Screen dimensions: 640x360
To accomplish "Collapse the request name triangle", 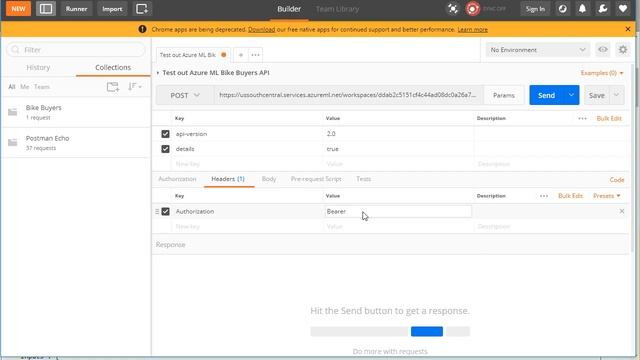I will point(158,73).
